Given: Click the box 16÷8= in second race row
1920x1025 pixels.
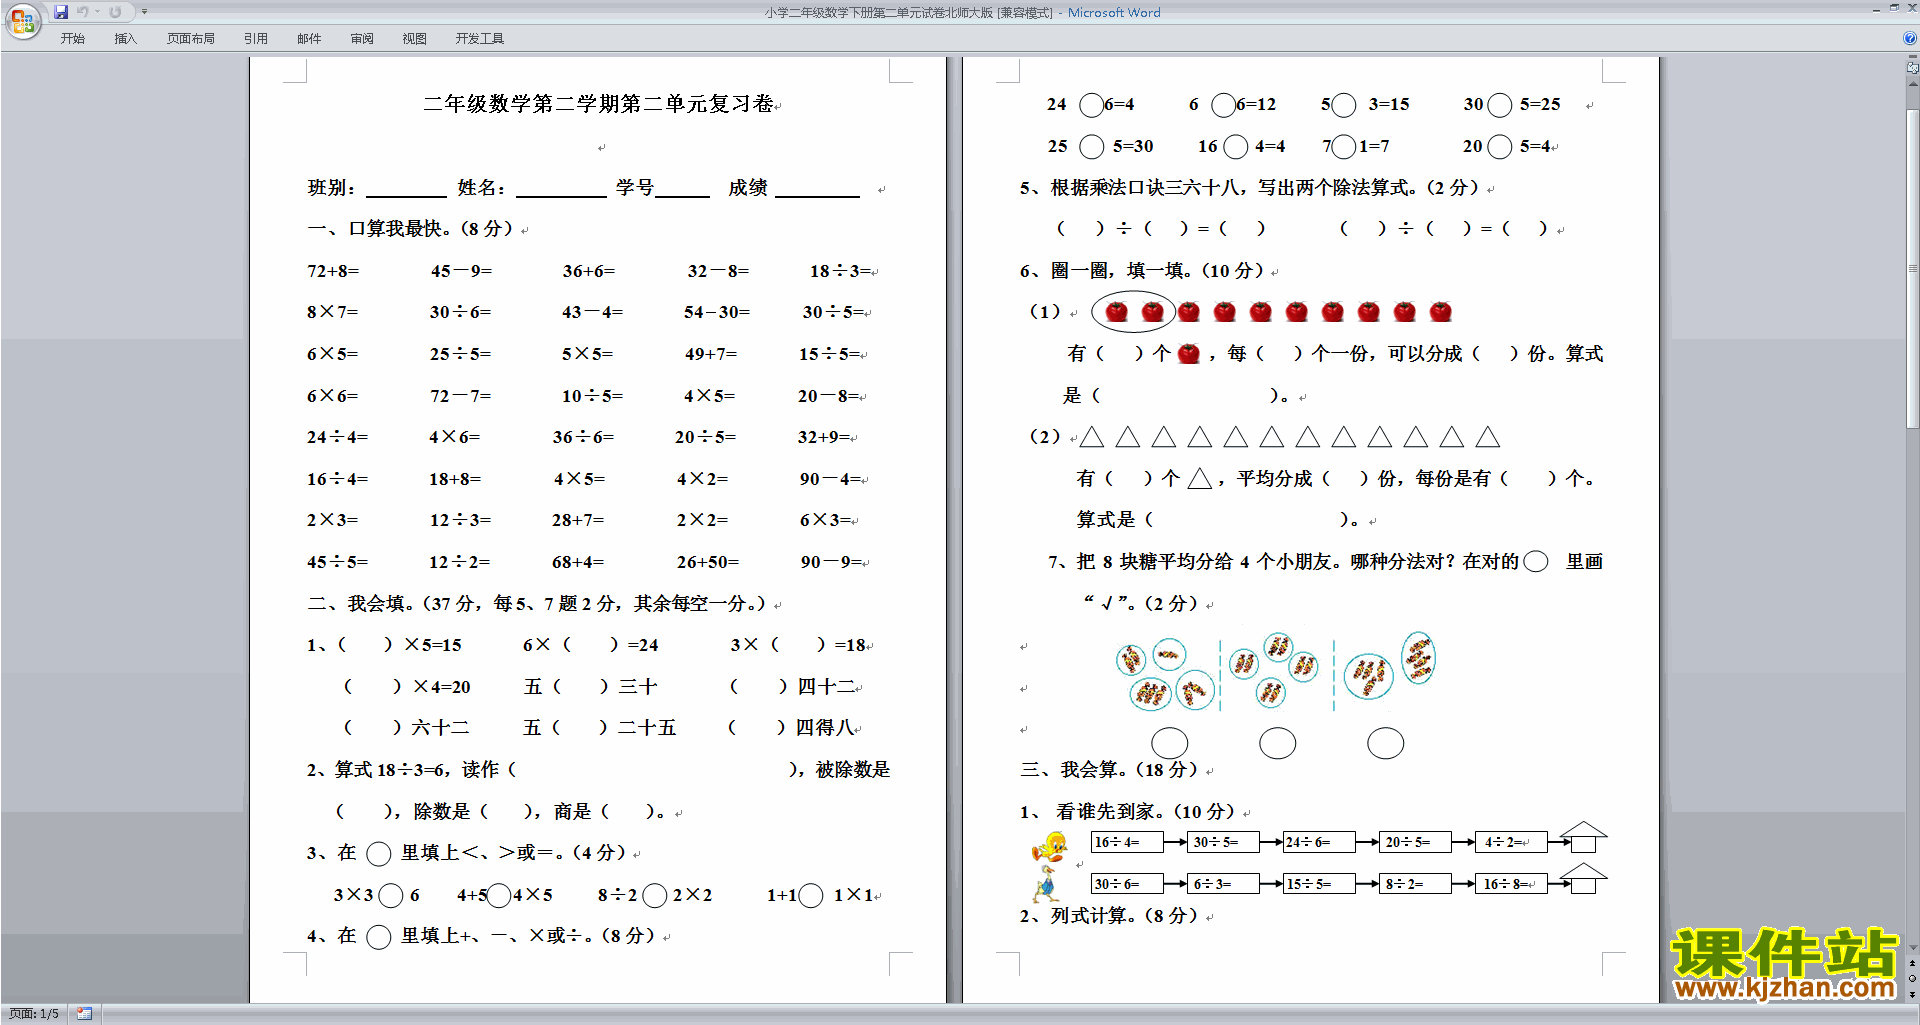Looking at the screenshot, I should [1511, 884].
